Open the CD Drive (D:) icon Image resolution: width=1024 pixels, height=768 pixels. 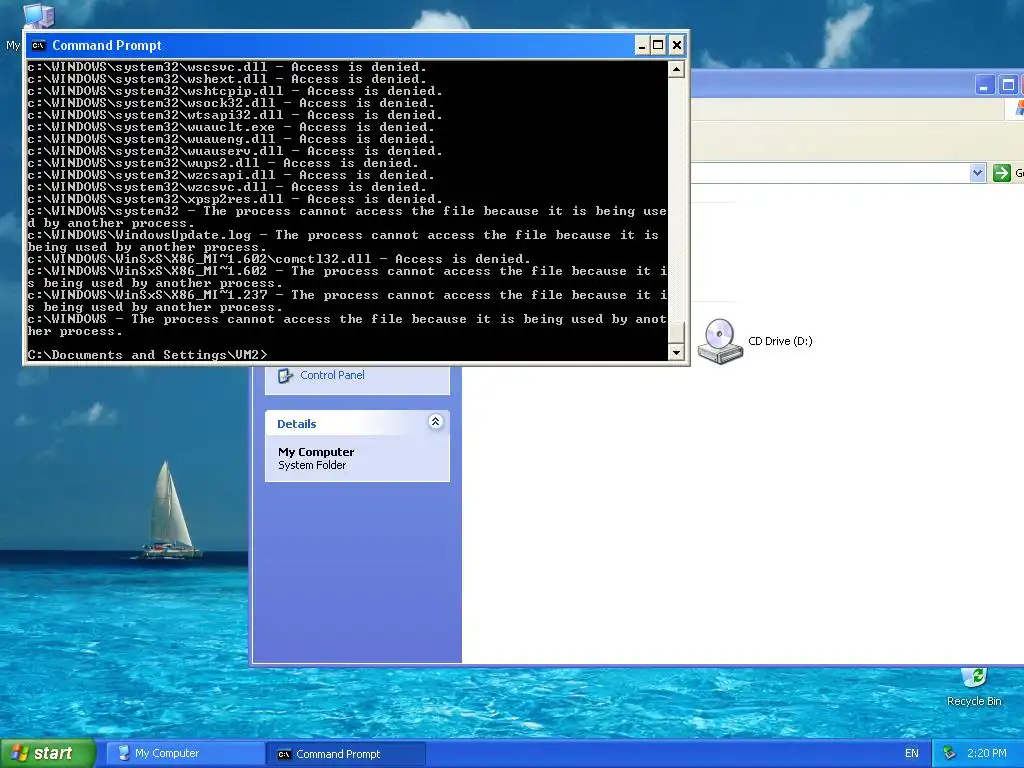coord(720,341)
